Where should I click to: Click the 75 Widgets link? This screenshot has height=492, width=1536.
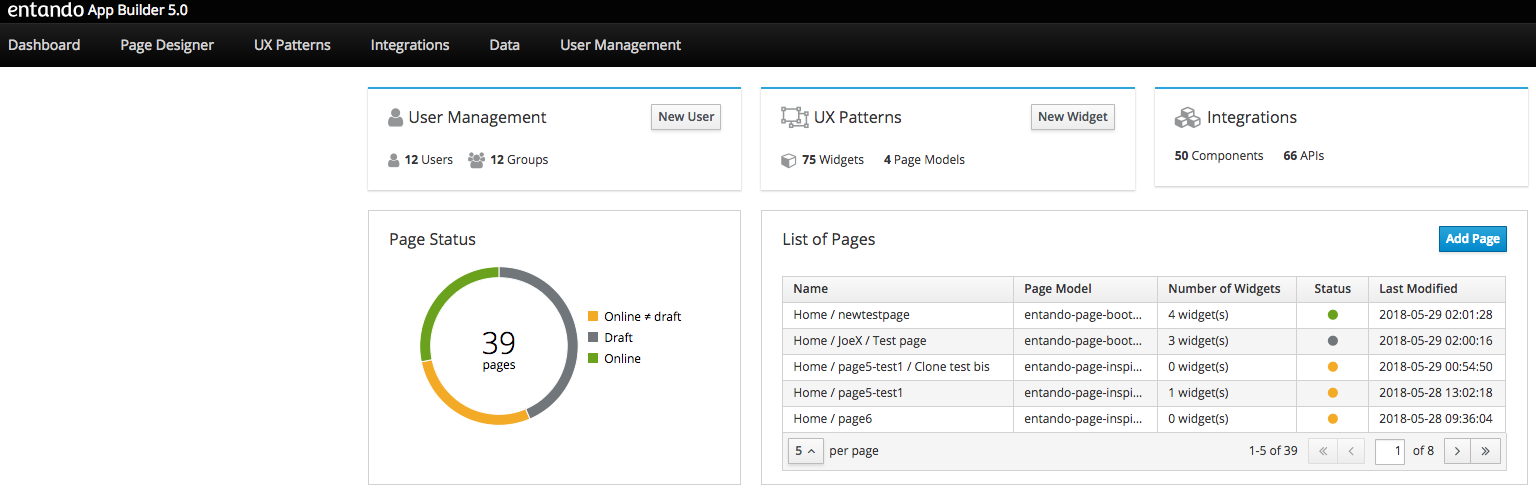[x=833, y=160]
